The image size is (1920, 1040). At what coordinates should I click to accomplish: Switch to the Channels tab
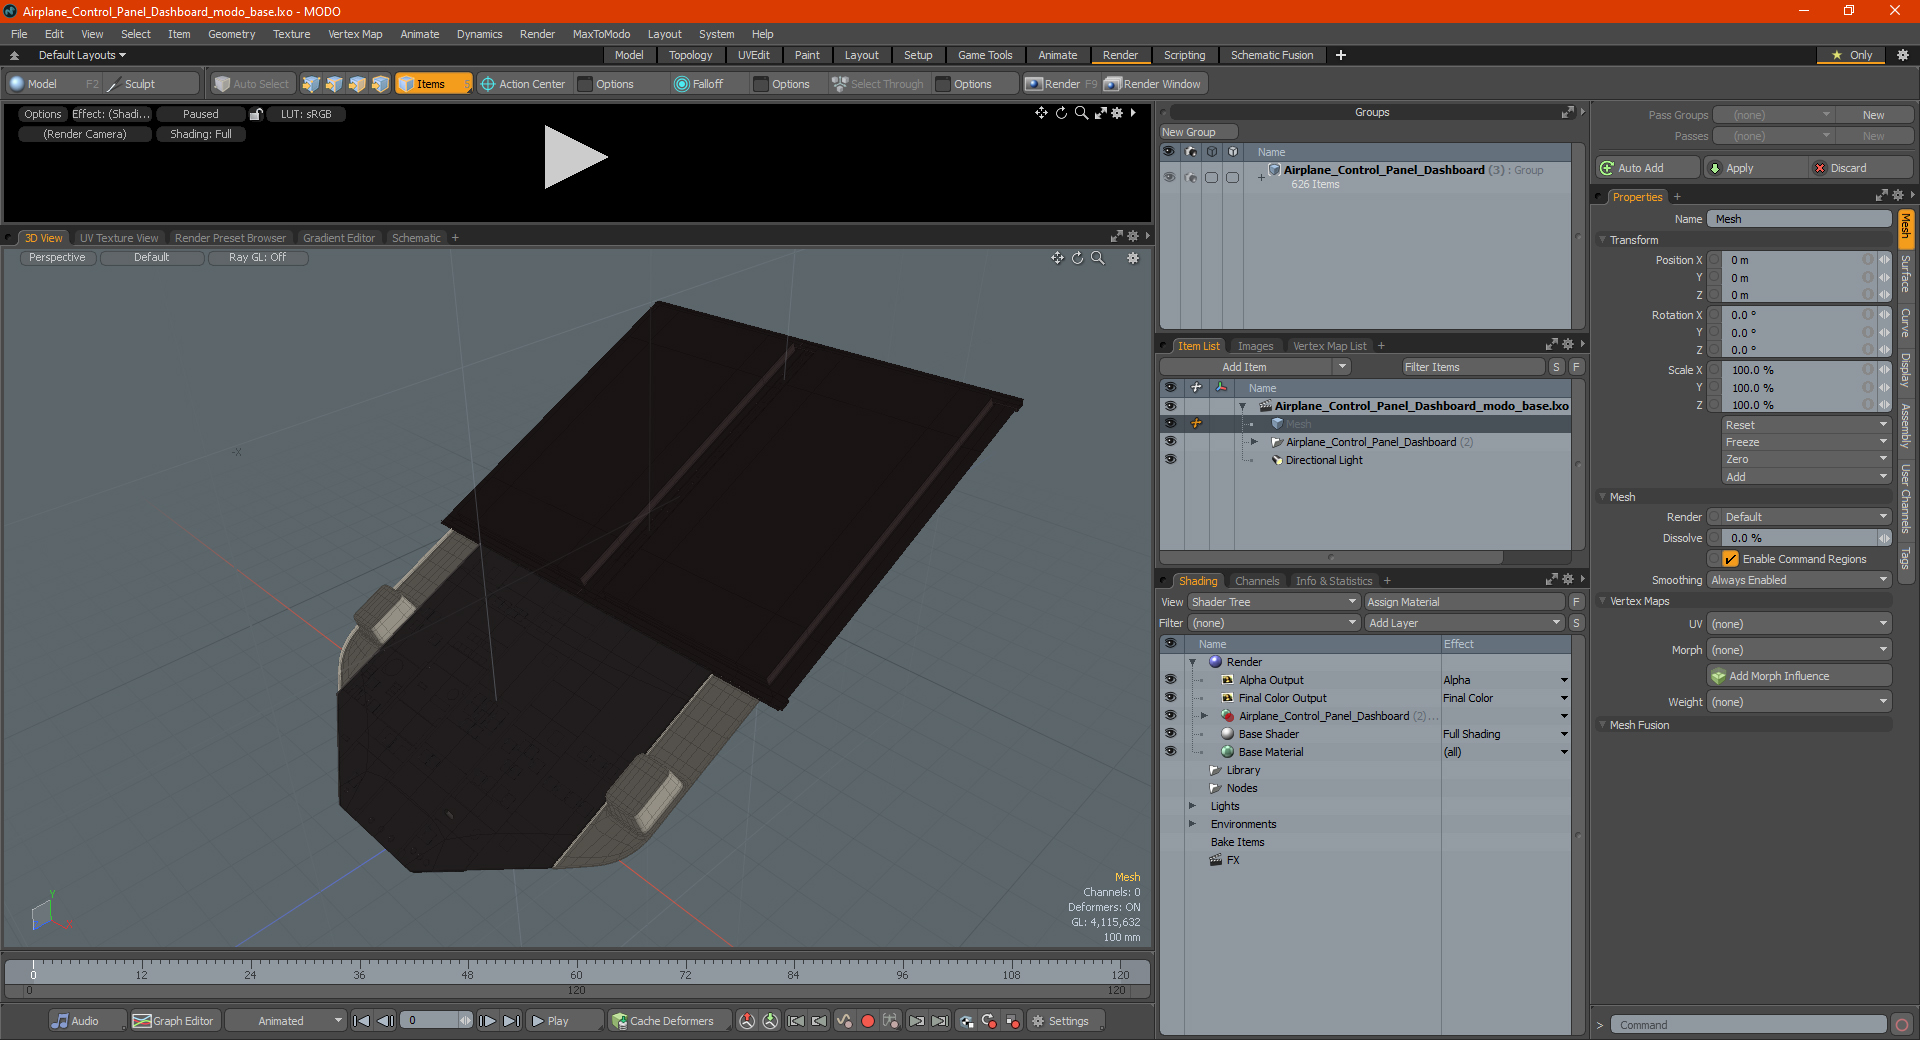[x=1257, y=581]
